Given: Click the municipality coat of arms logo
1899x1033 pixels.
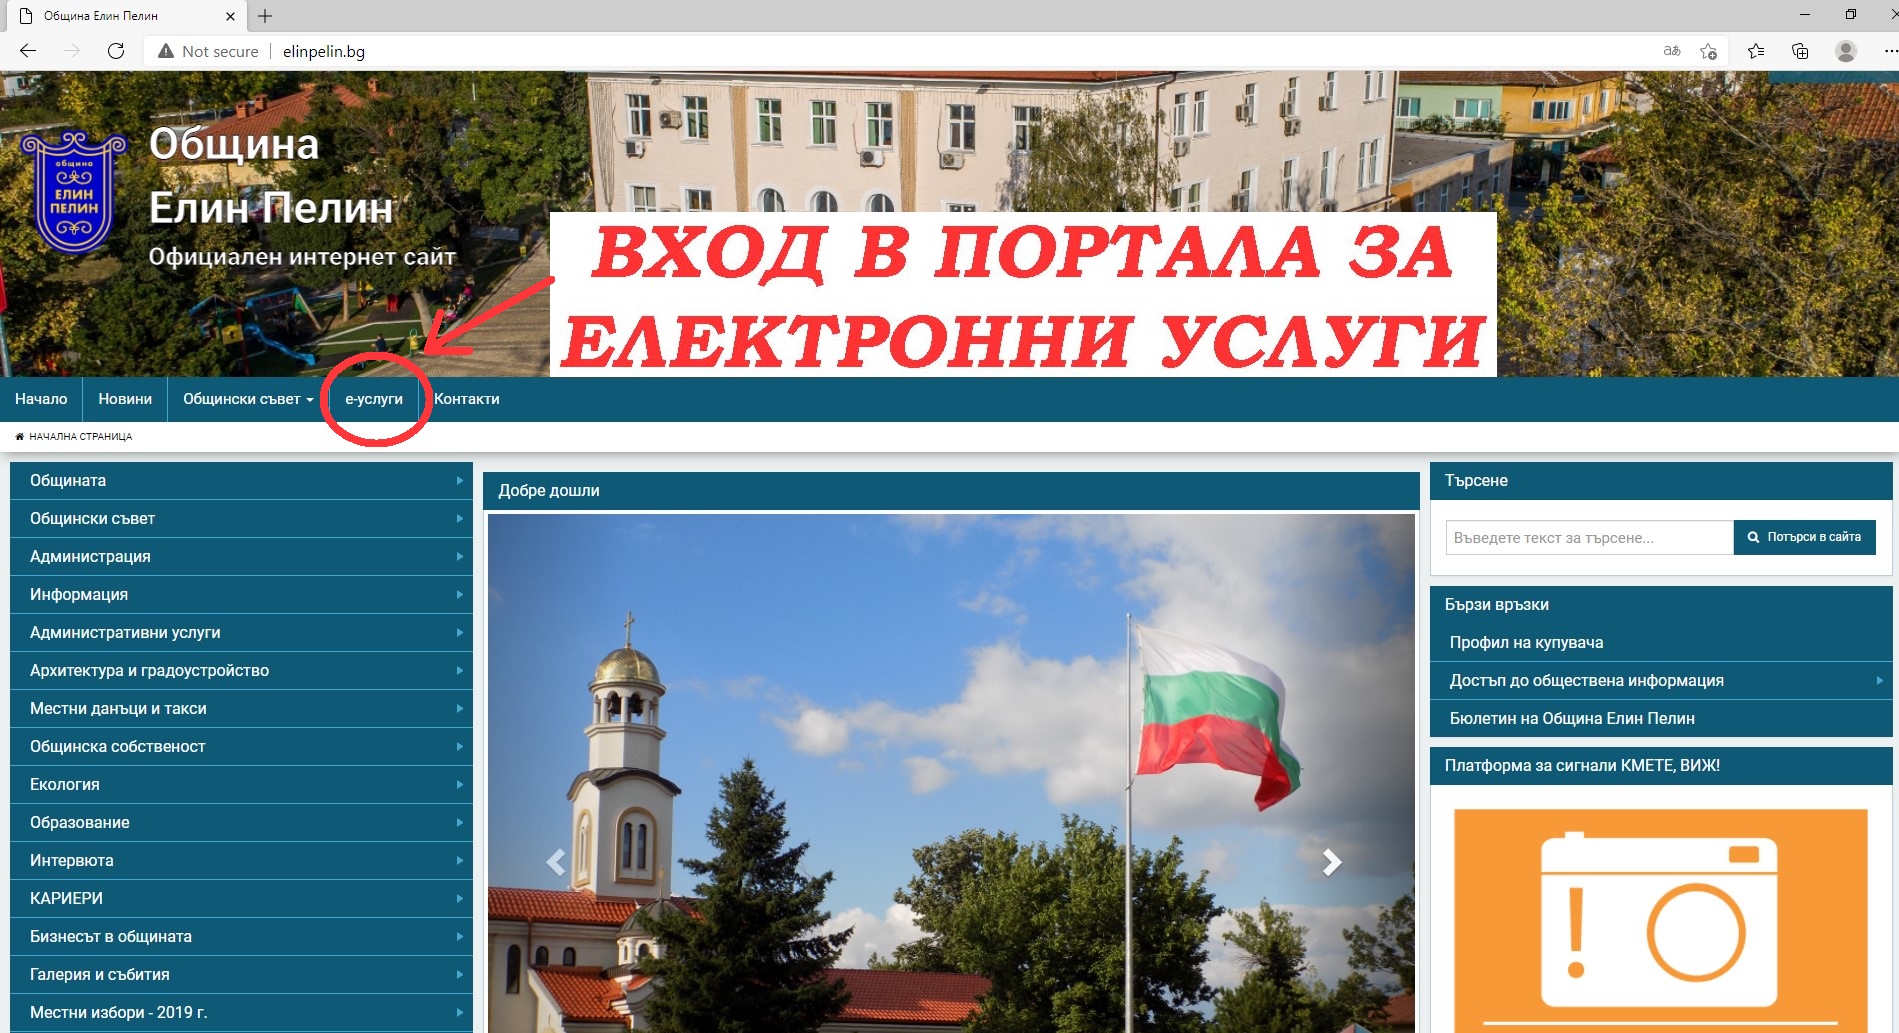Looking at the screenshot, I should coord(74,191).
